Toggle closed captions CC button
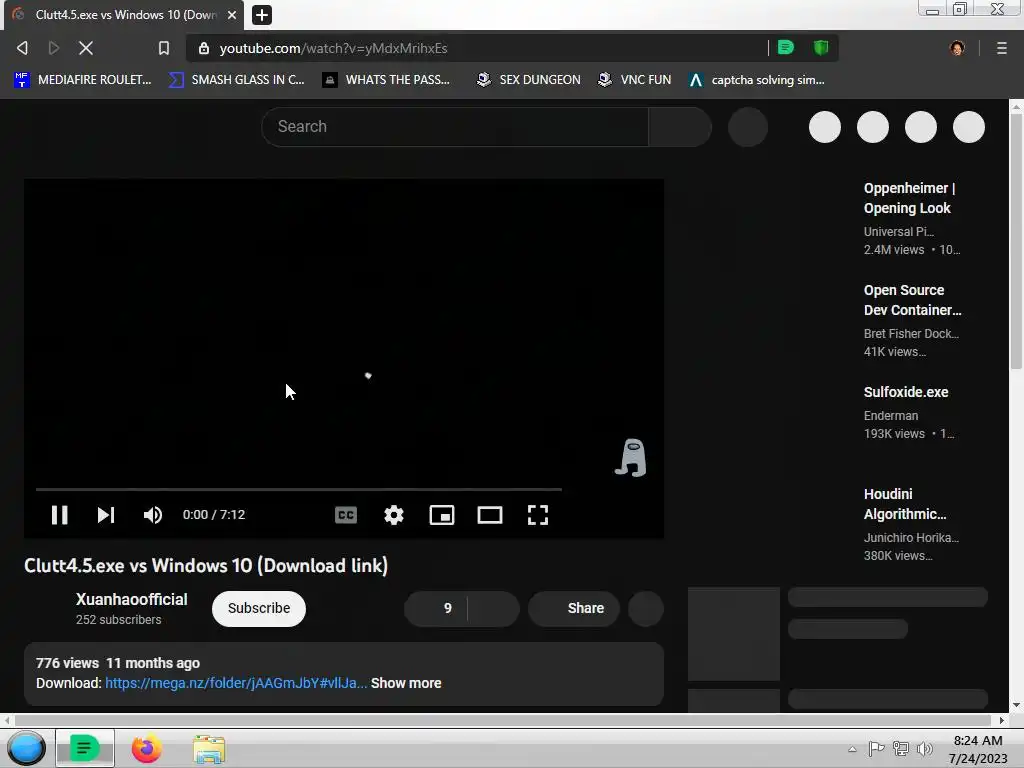1024x768 pixels. pyautogui.click(x=345, y=515)
